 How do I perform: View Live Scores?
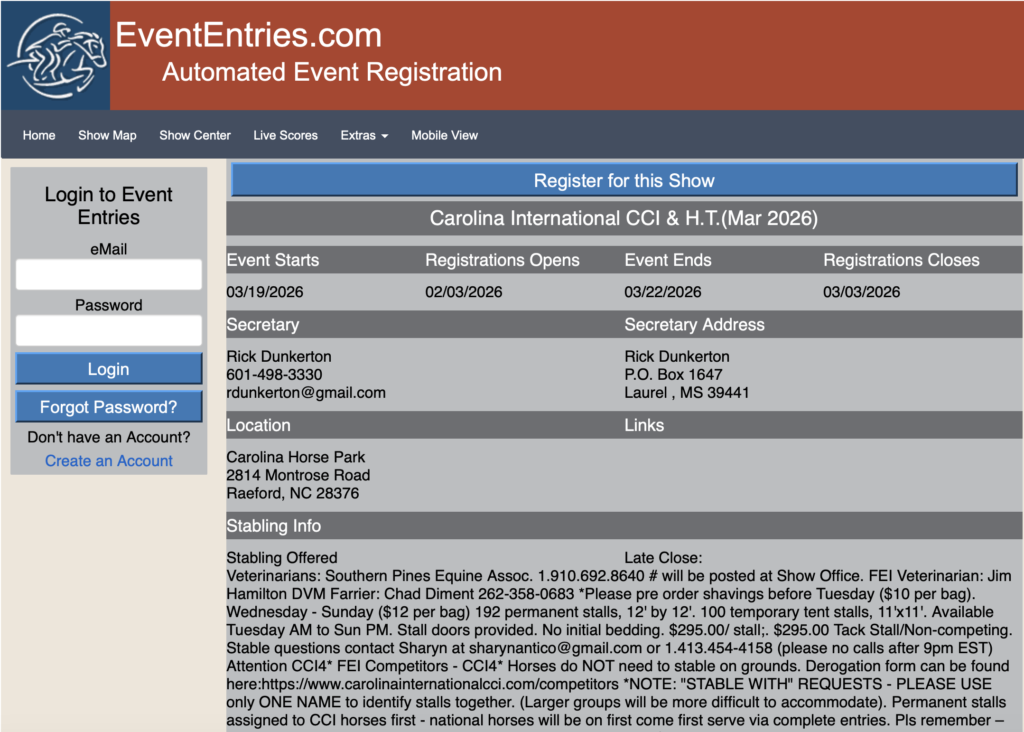click(x=285, y=135)
